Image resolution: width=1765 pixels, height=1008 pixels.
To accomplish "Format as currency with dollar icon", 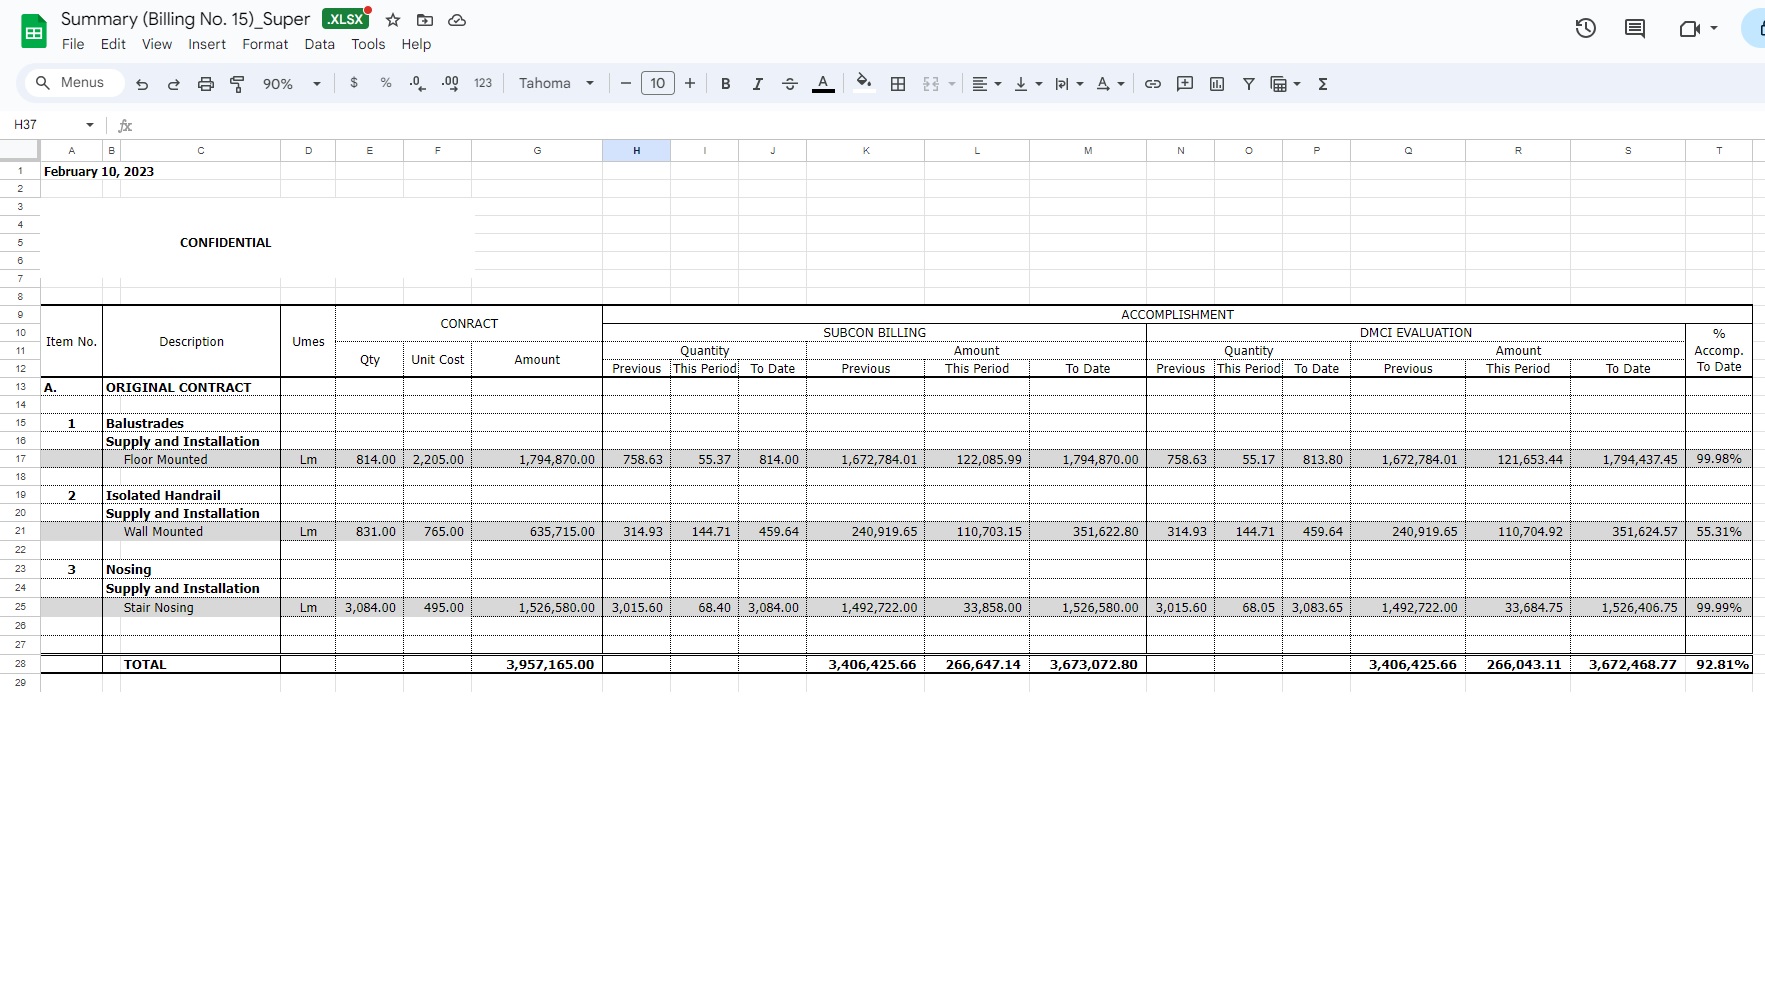I will [354, 83].
